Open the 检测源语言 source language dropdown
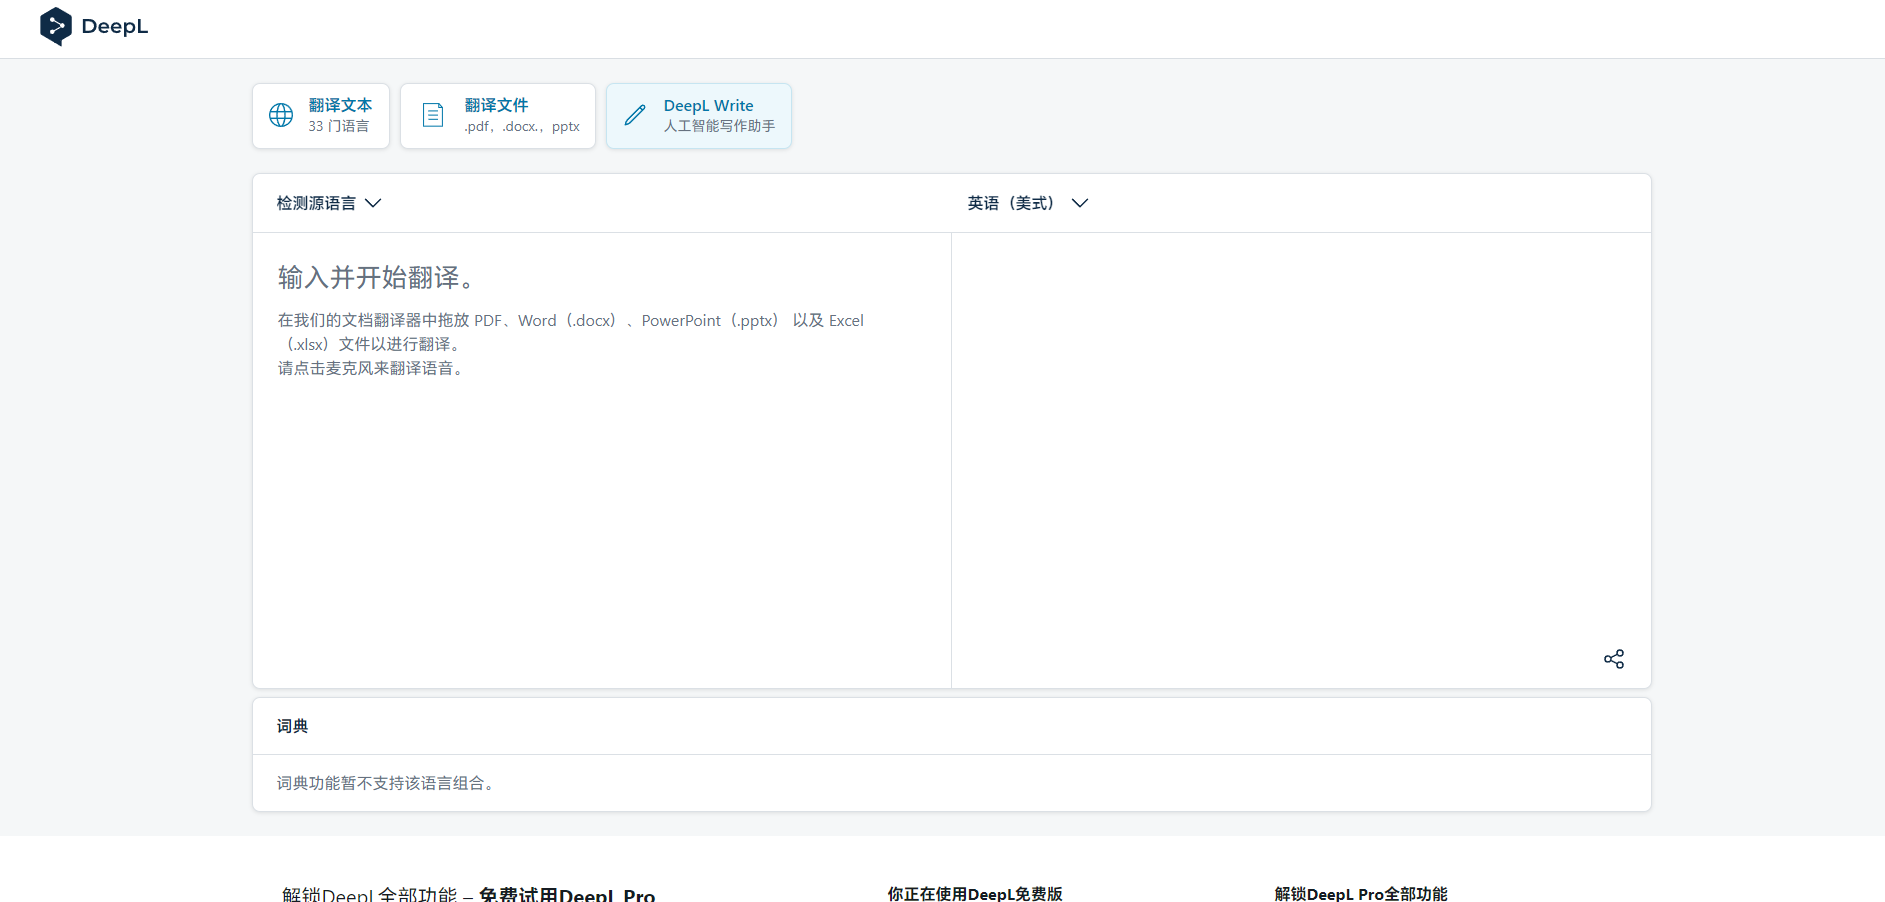The image size is (1885, 902). 329,203
